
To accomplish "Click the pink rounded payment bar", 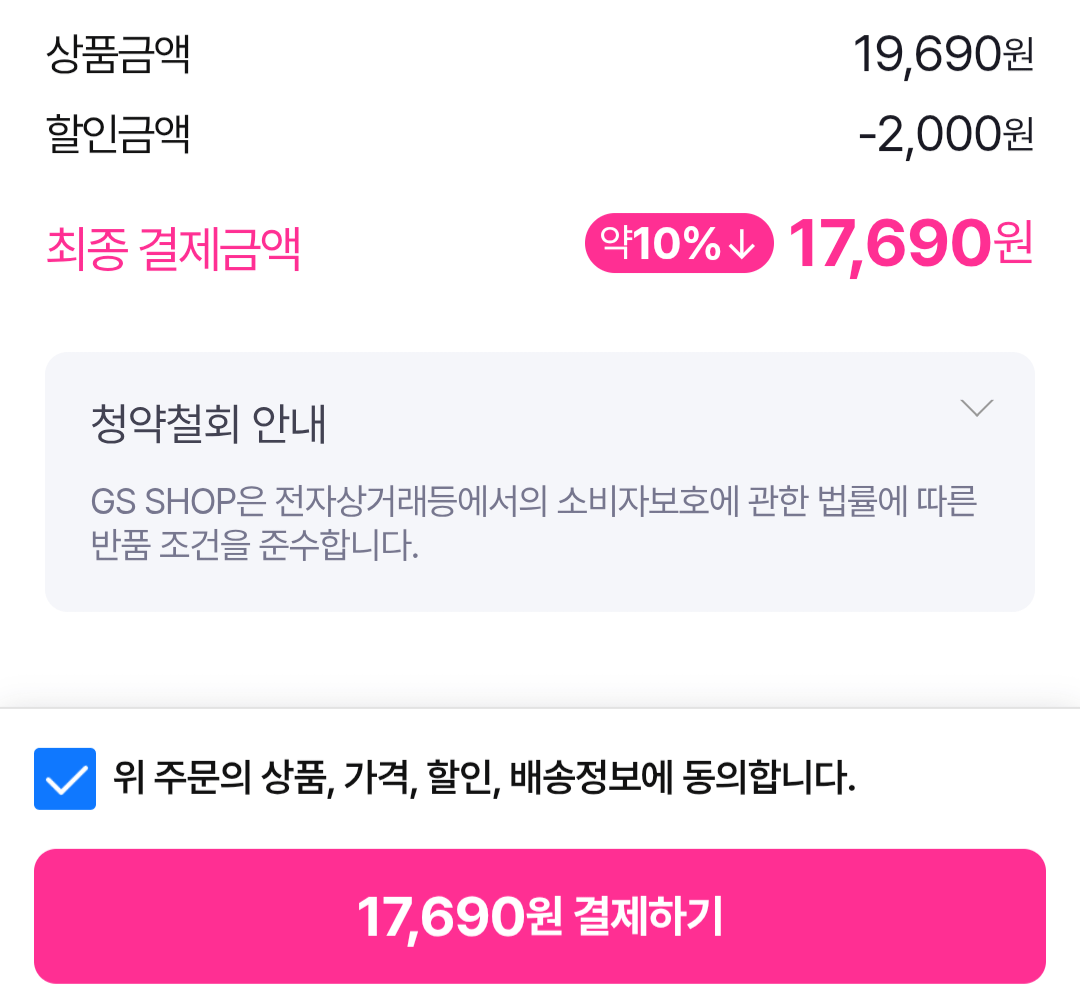I will (540, 916).
